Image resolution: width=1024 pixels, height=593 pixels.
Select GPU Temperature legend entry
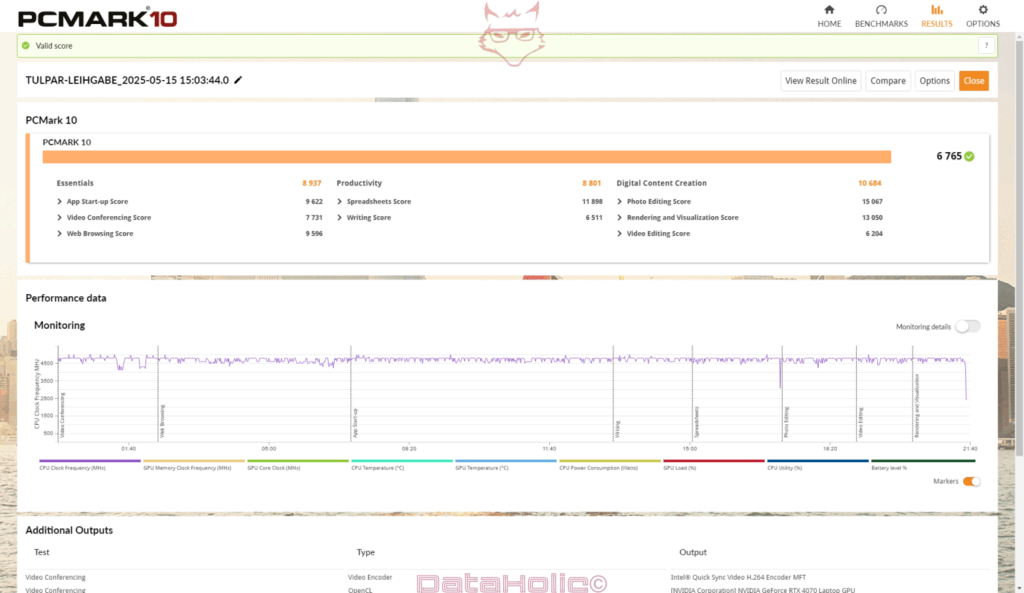pos(505,464)
